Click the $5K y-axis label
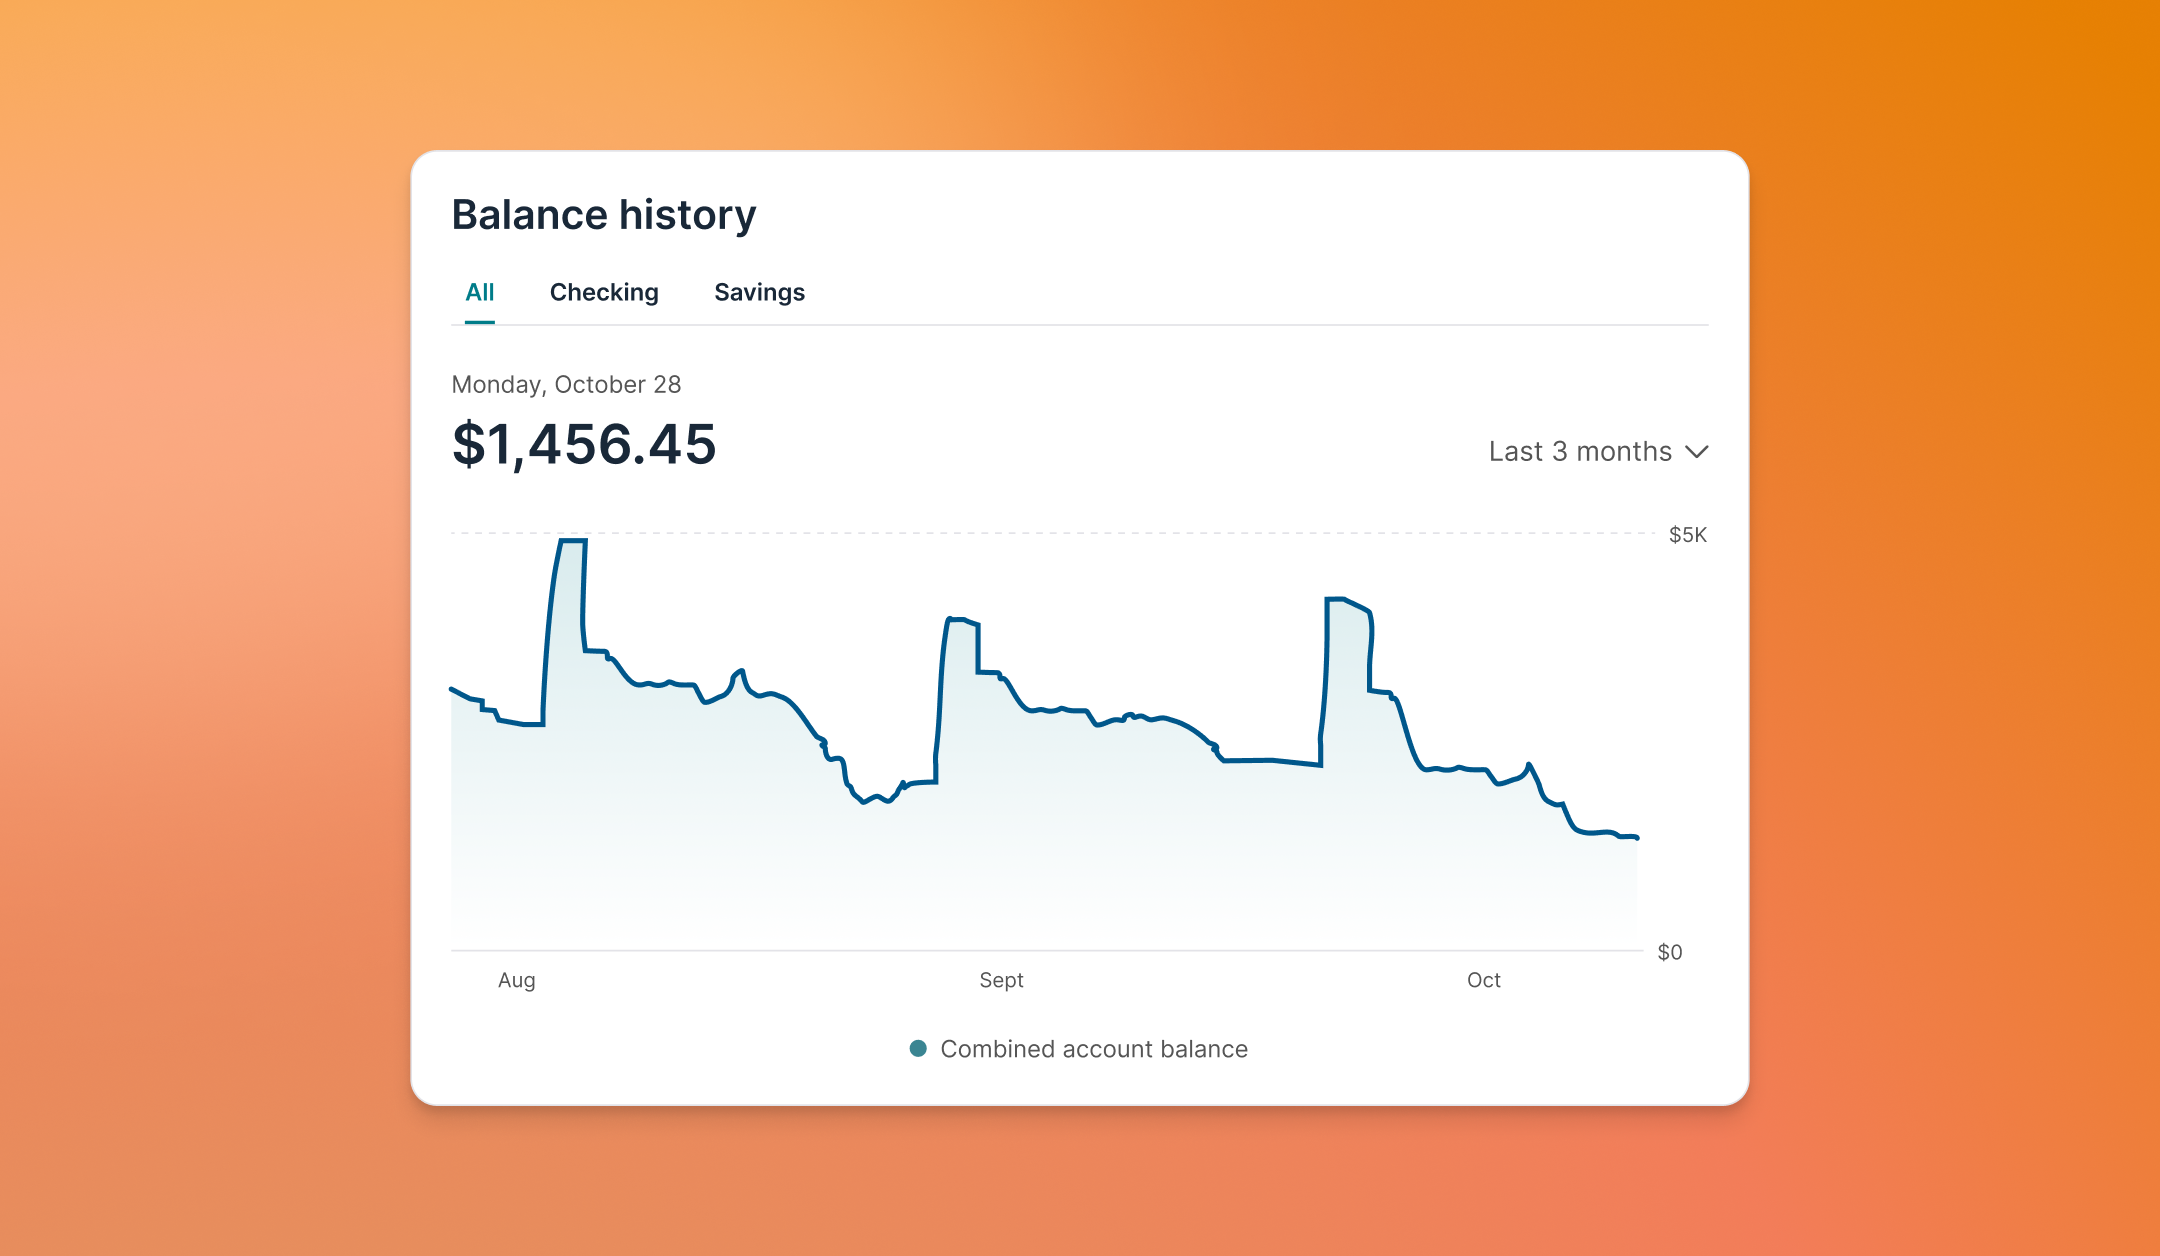The height and width of the screenshot is (1256, 2160). 1687,535
